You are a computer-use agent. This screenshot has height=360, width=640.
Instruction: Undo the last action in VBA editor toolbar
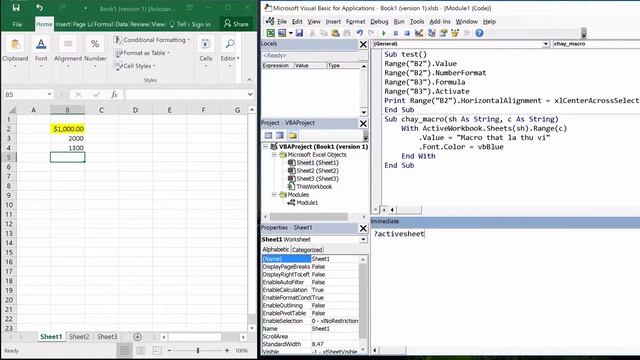click(x=359, y=33)
